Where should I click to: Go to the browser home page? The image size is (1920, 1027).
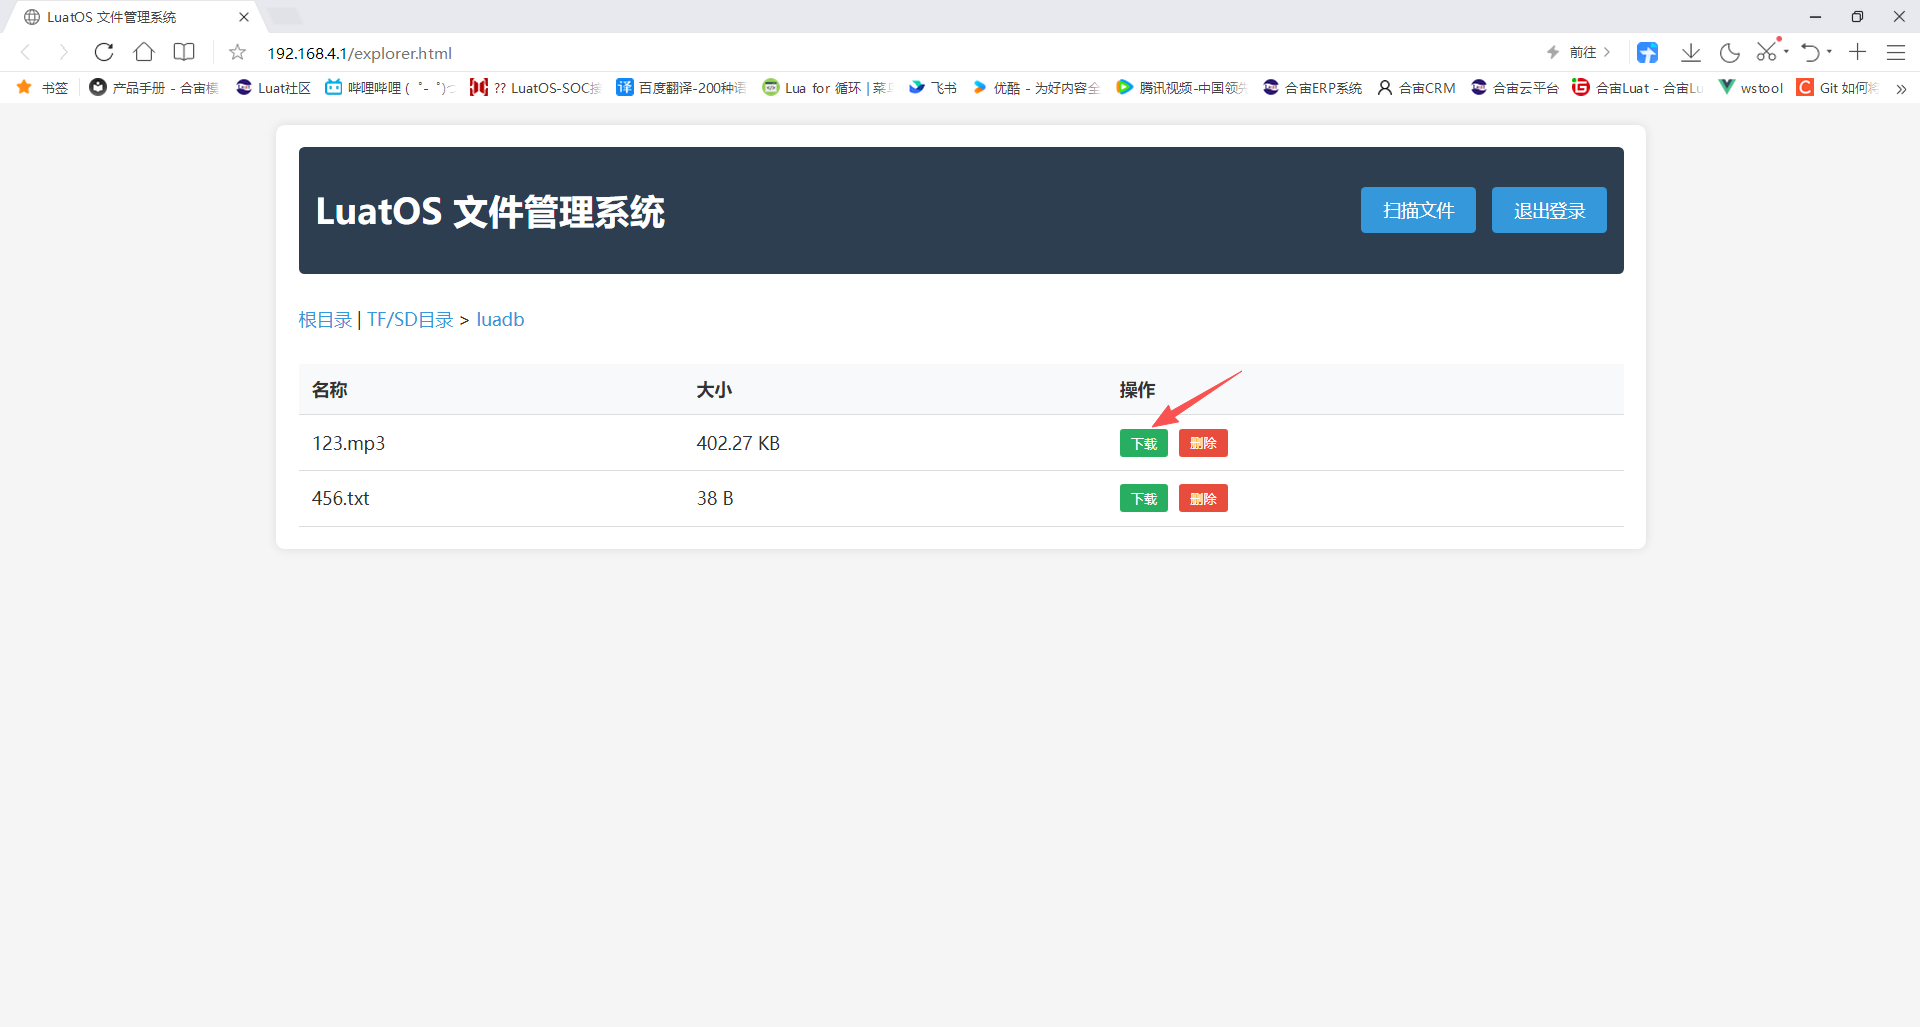click(x=144, y=52)
